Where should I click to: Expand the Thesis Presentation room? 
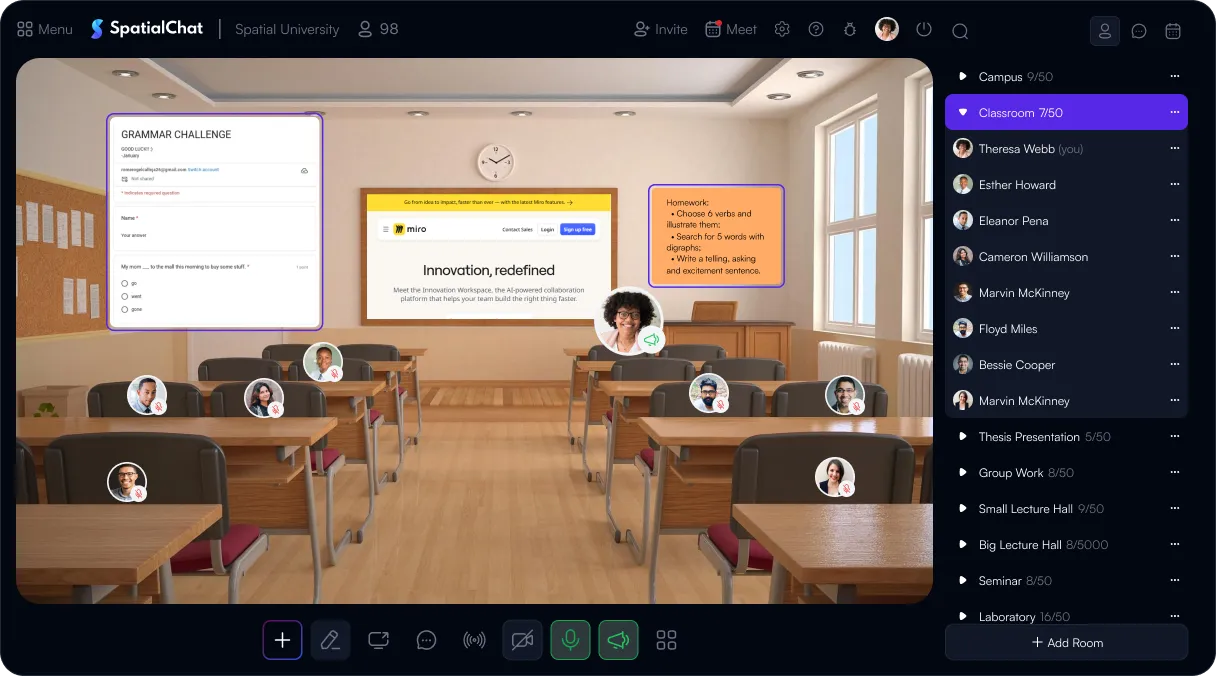click(963, 436)
